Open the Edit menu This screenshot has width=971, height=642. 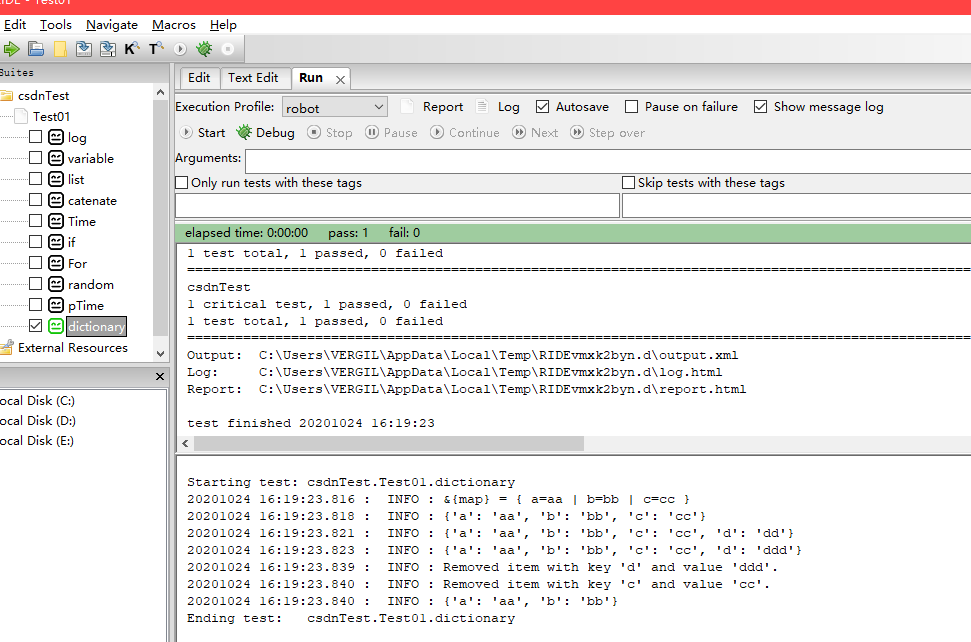tap(14, 25)
